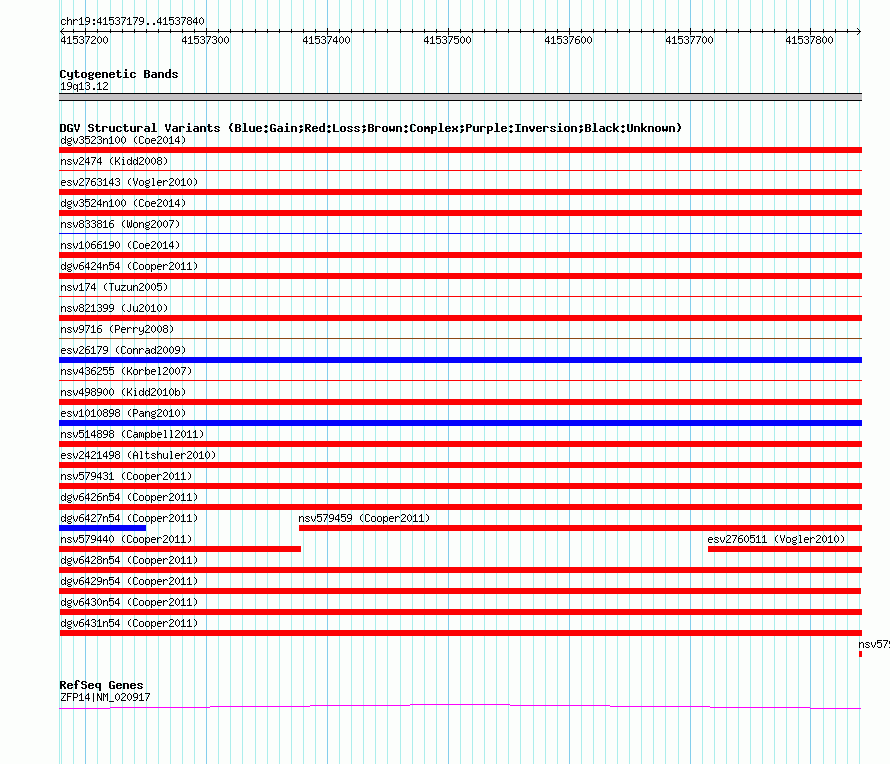Image resolution: width=890 pixels, height=764 pixels.
Task: Open variant dgv6429n54 (Cooper2011)
Action: [x=129, y=581]
